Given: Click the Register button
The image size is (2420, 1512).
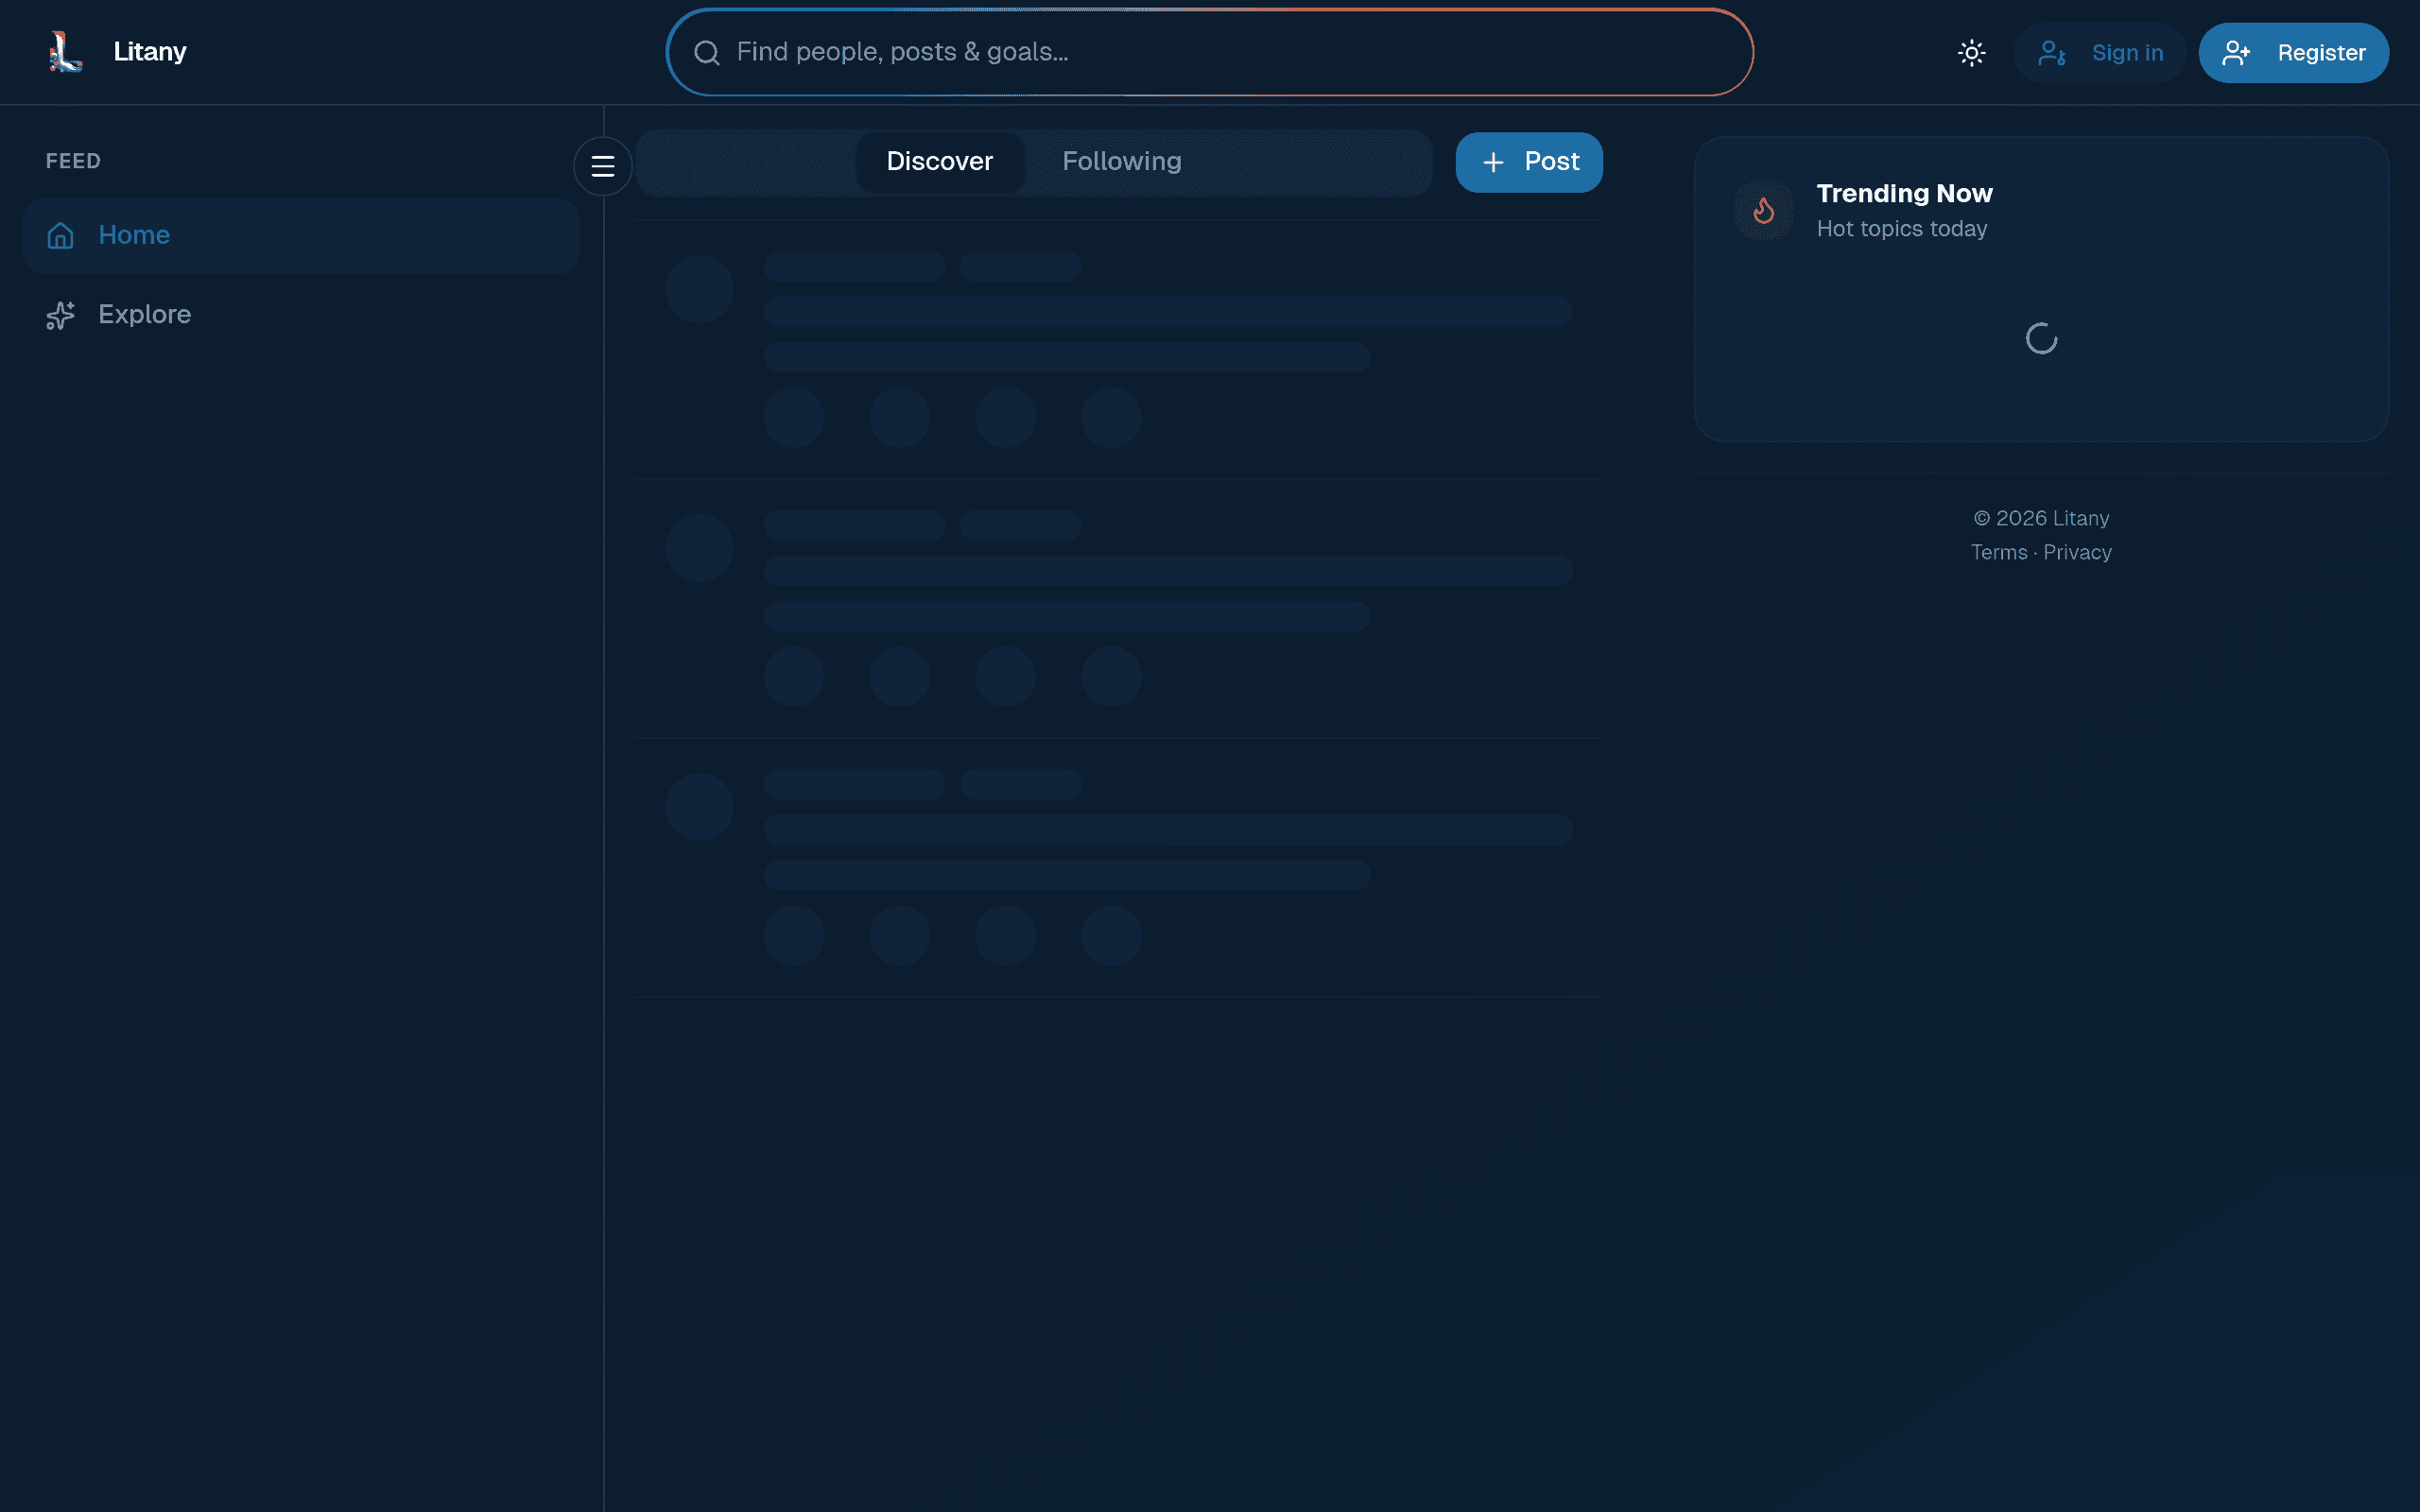Looking at the screenshot, I should point(2293,53).
